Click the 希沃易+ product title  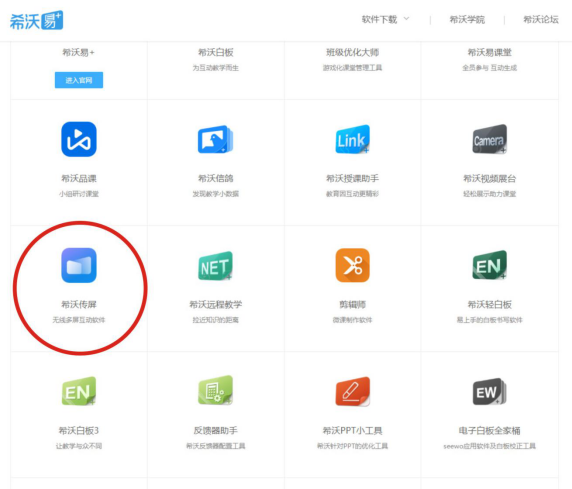click(x=78, y=53)
